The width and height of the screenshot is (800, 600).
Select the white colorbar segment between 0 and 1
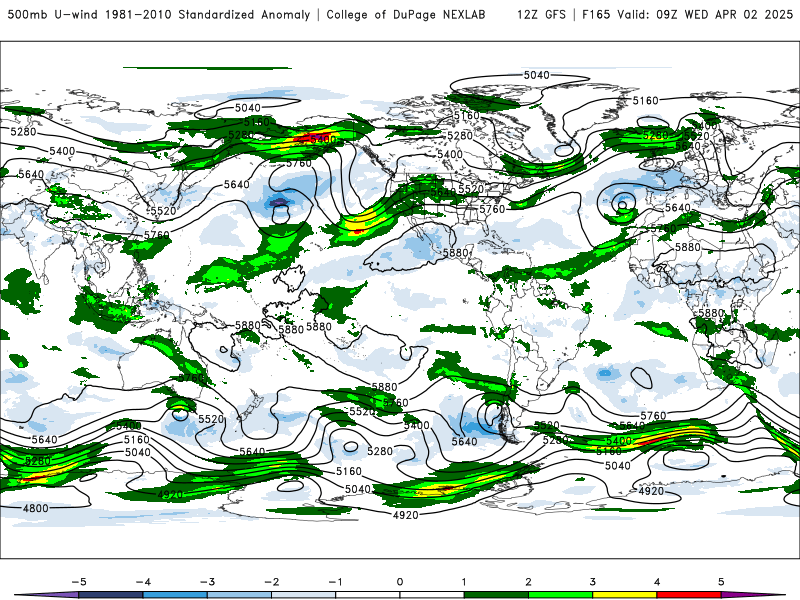point(432,595)
